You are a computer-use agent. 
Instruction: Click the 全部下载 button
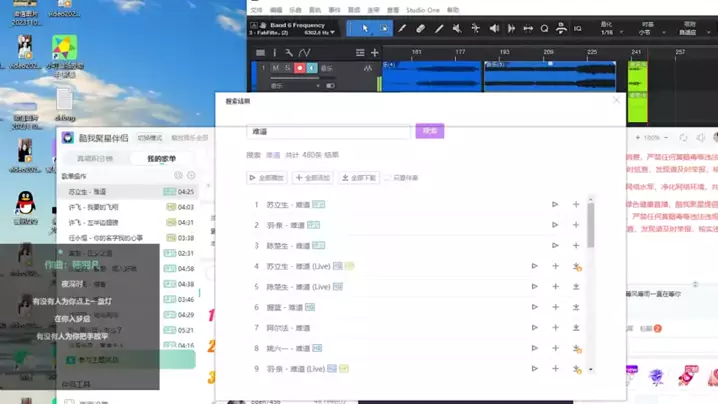tap(359, 178)
